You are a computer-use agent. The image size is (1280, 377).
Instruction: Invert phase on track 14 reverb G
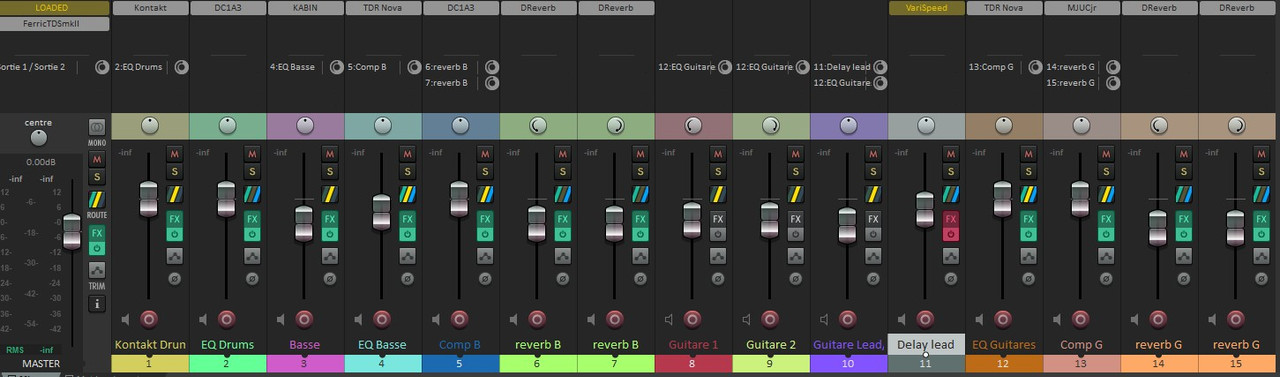pyautogui.click(x=1183, y=279)
